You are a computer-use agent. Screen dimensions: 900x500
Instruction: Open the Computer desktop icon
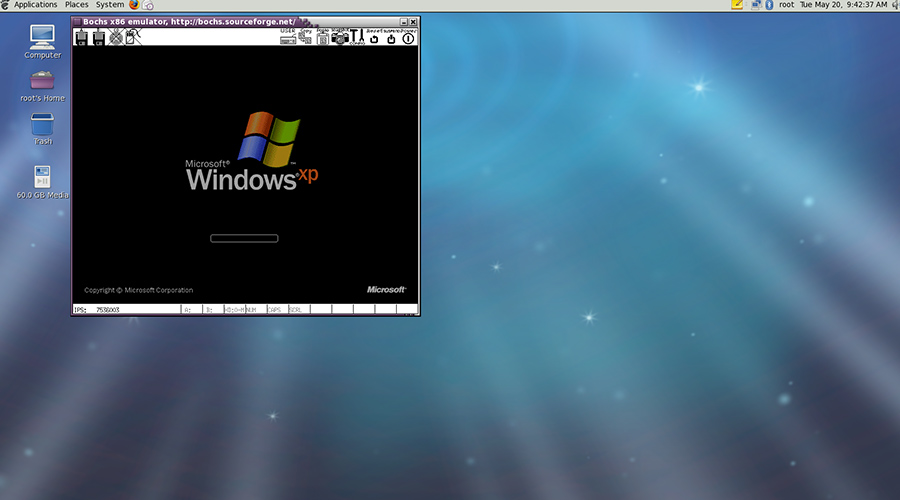point(42,42)
